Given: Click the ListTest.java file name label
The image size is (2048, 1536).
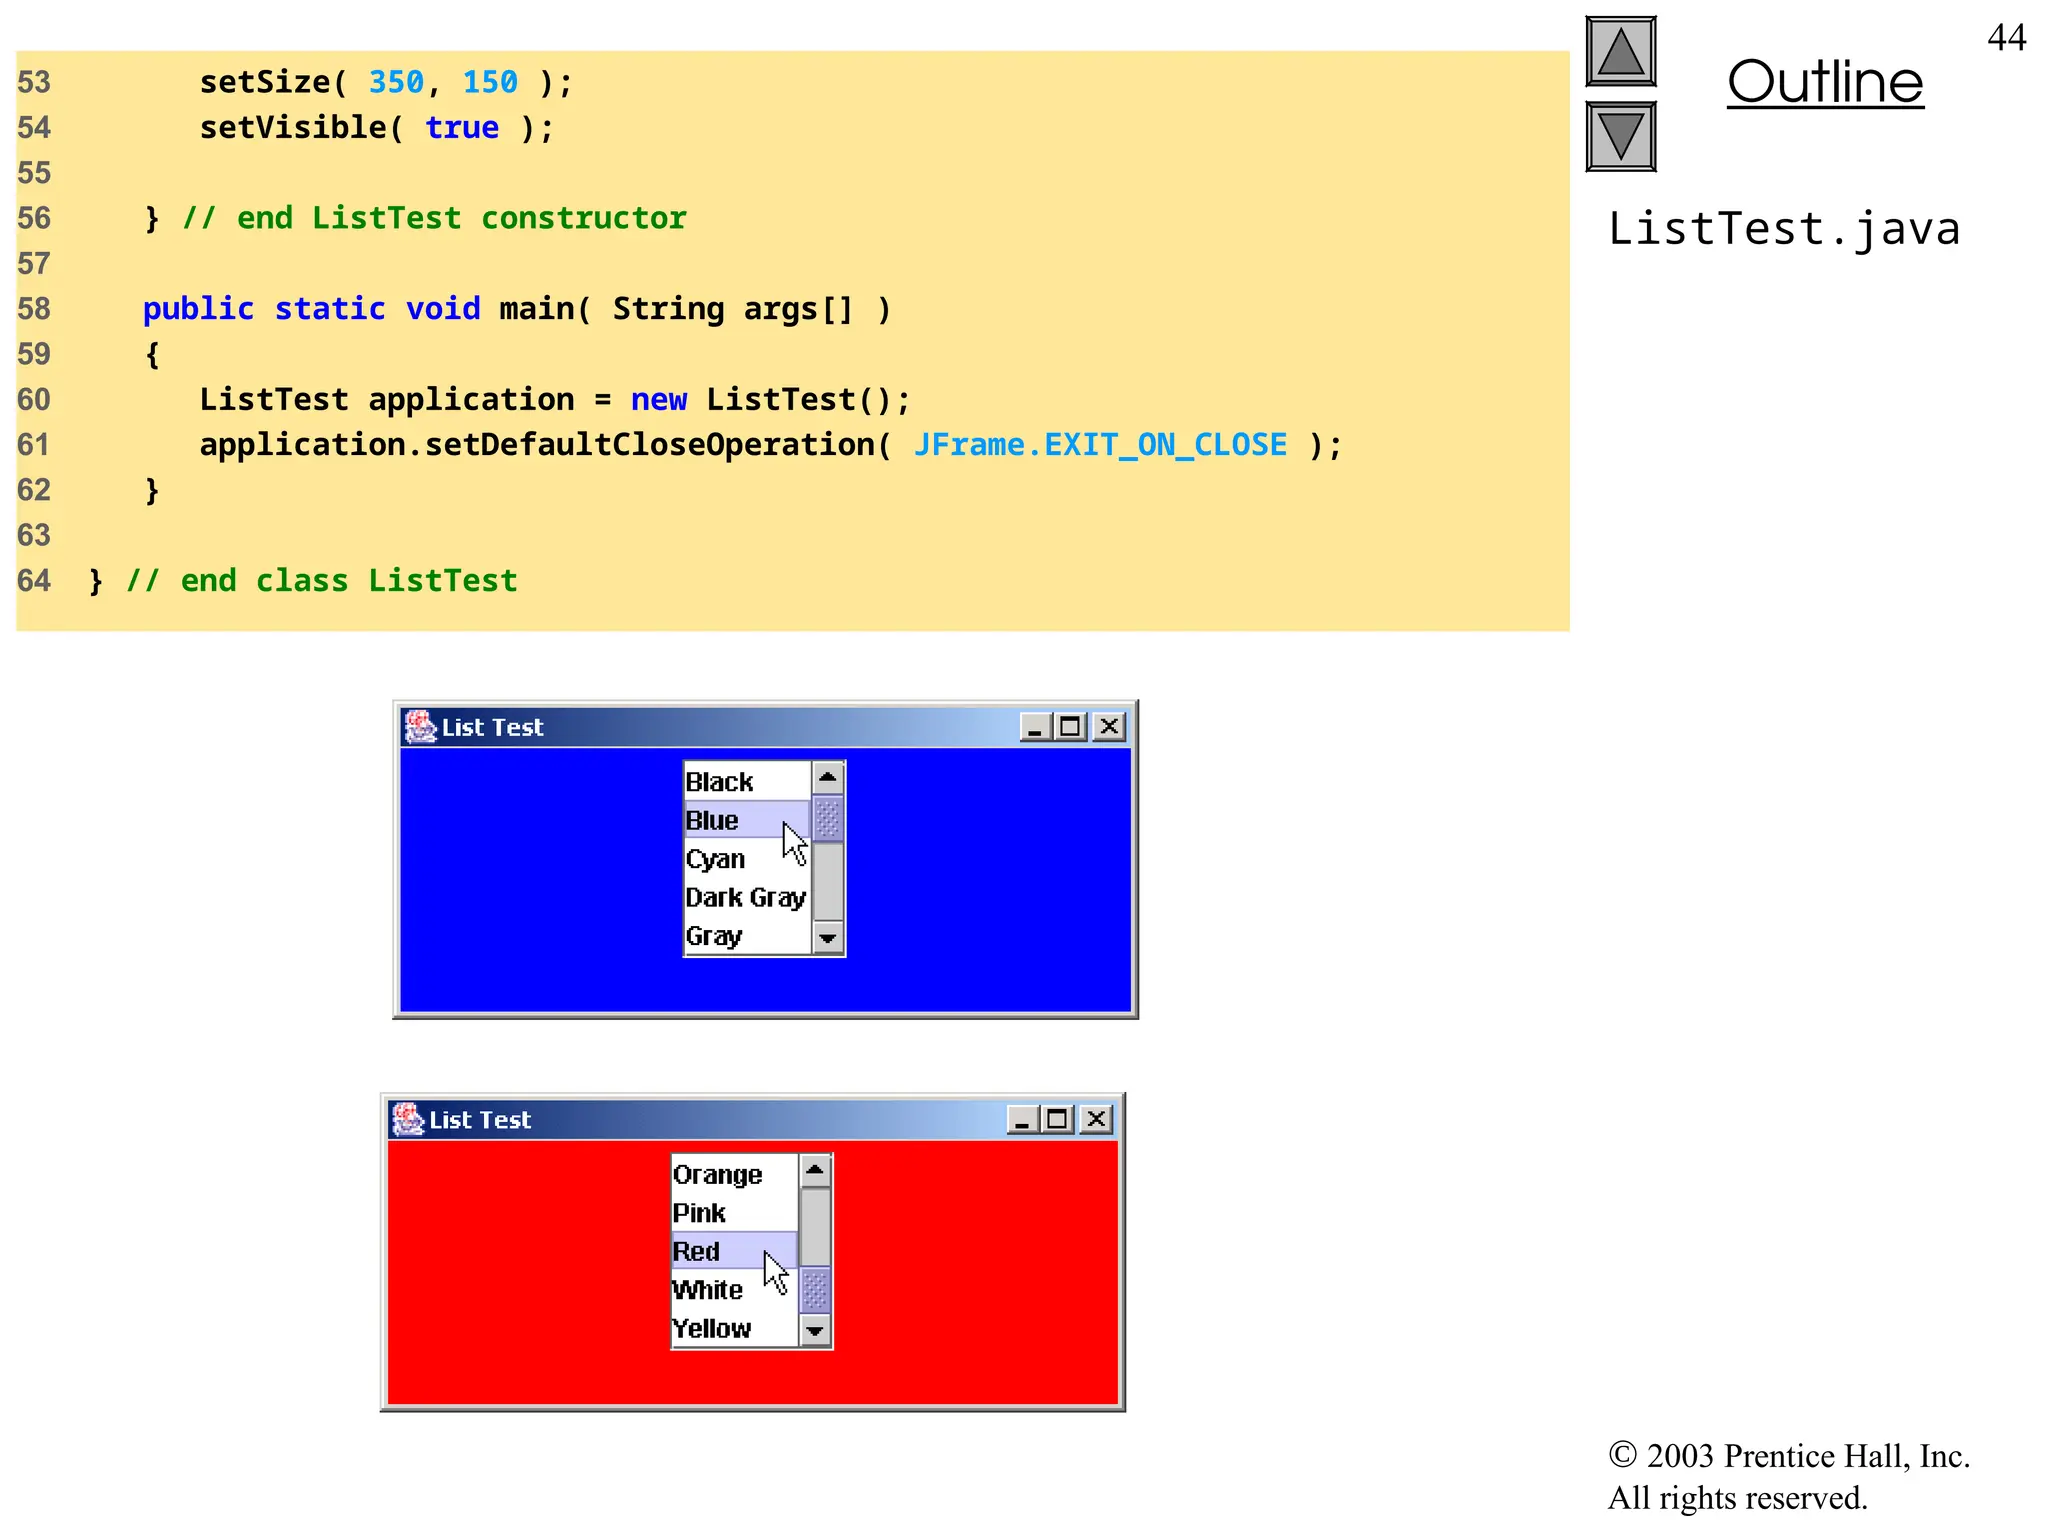Looking at the screenshot, I should (1784, 230).
